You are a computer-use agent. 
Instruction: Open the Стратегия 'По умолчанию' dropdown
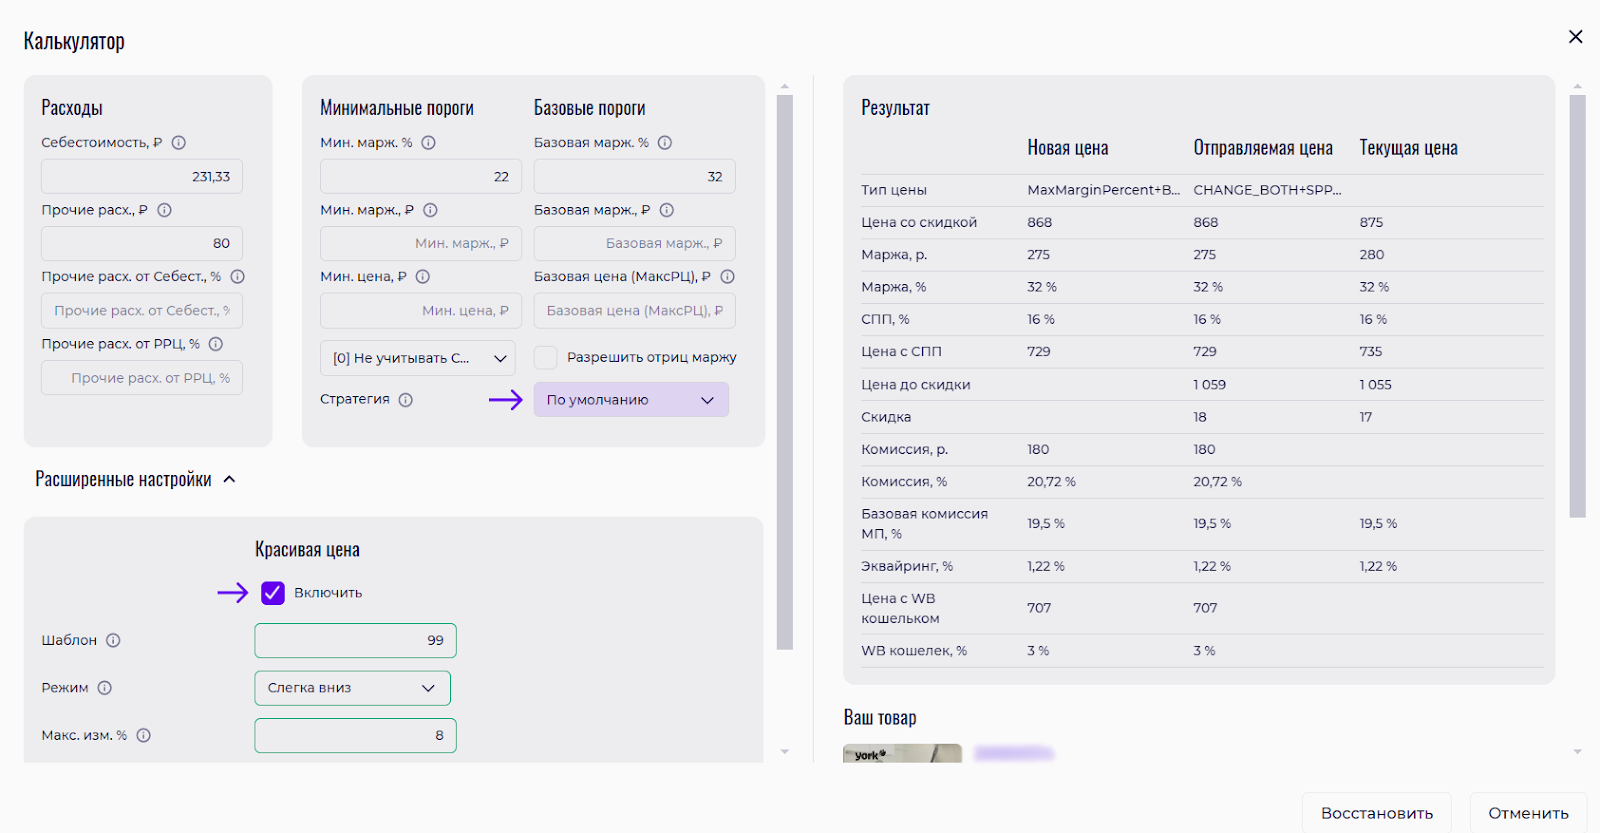[x=630, y=400]
